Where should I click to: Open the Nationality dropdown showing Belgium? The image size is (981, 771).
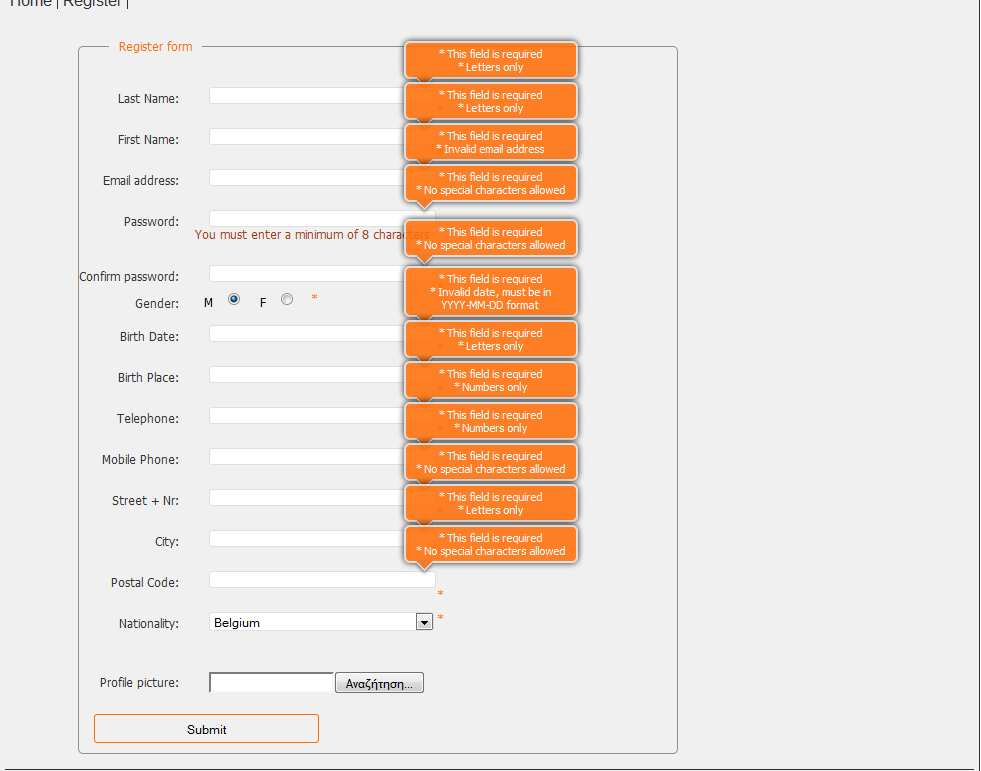[321, 621]
